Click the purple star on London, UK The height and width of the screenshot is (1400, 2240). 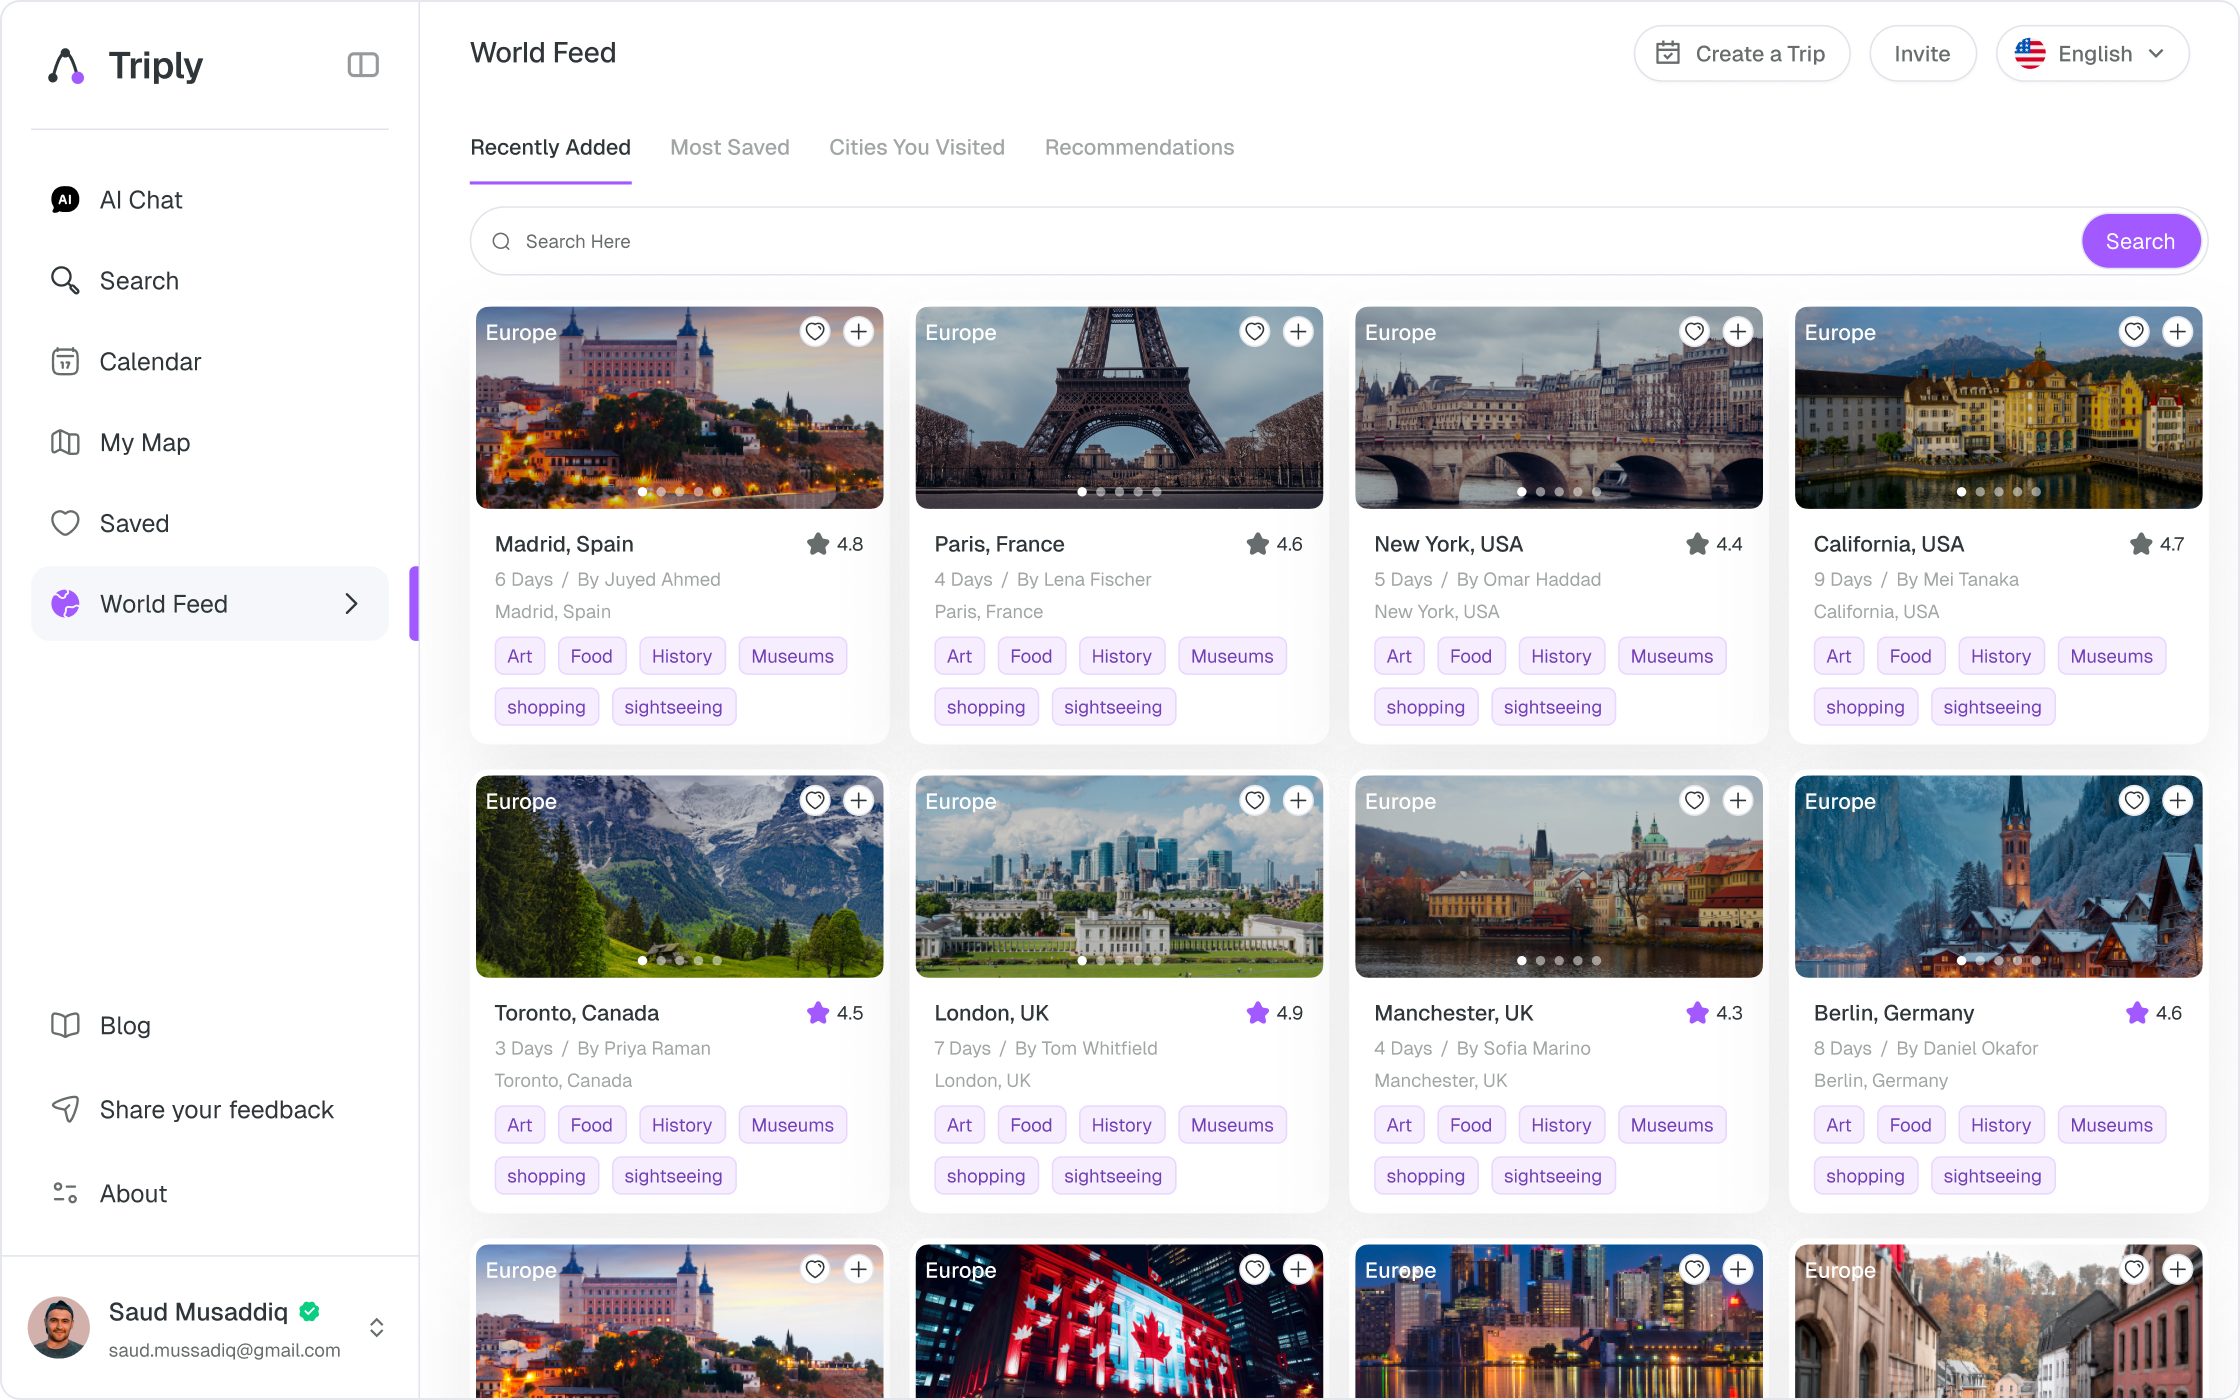coord(1257,1013)
